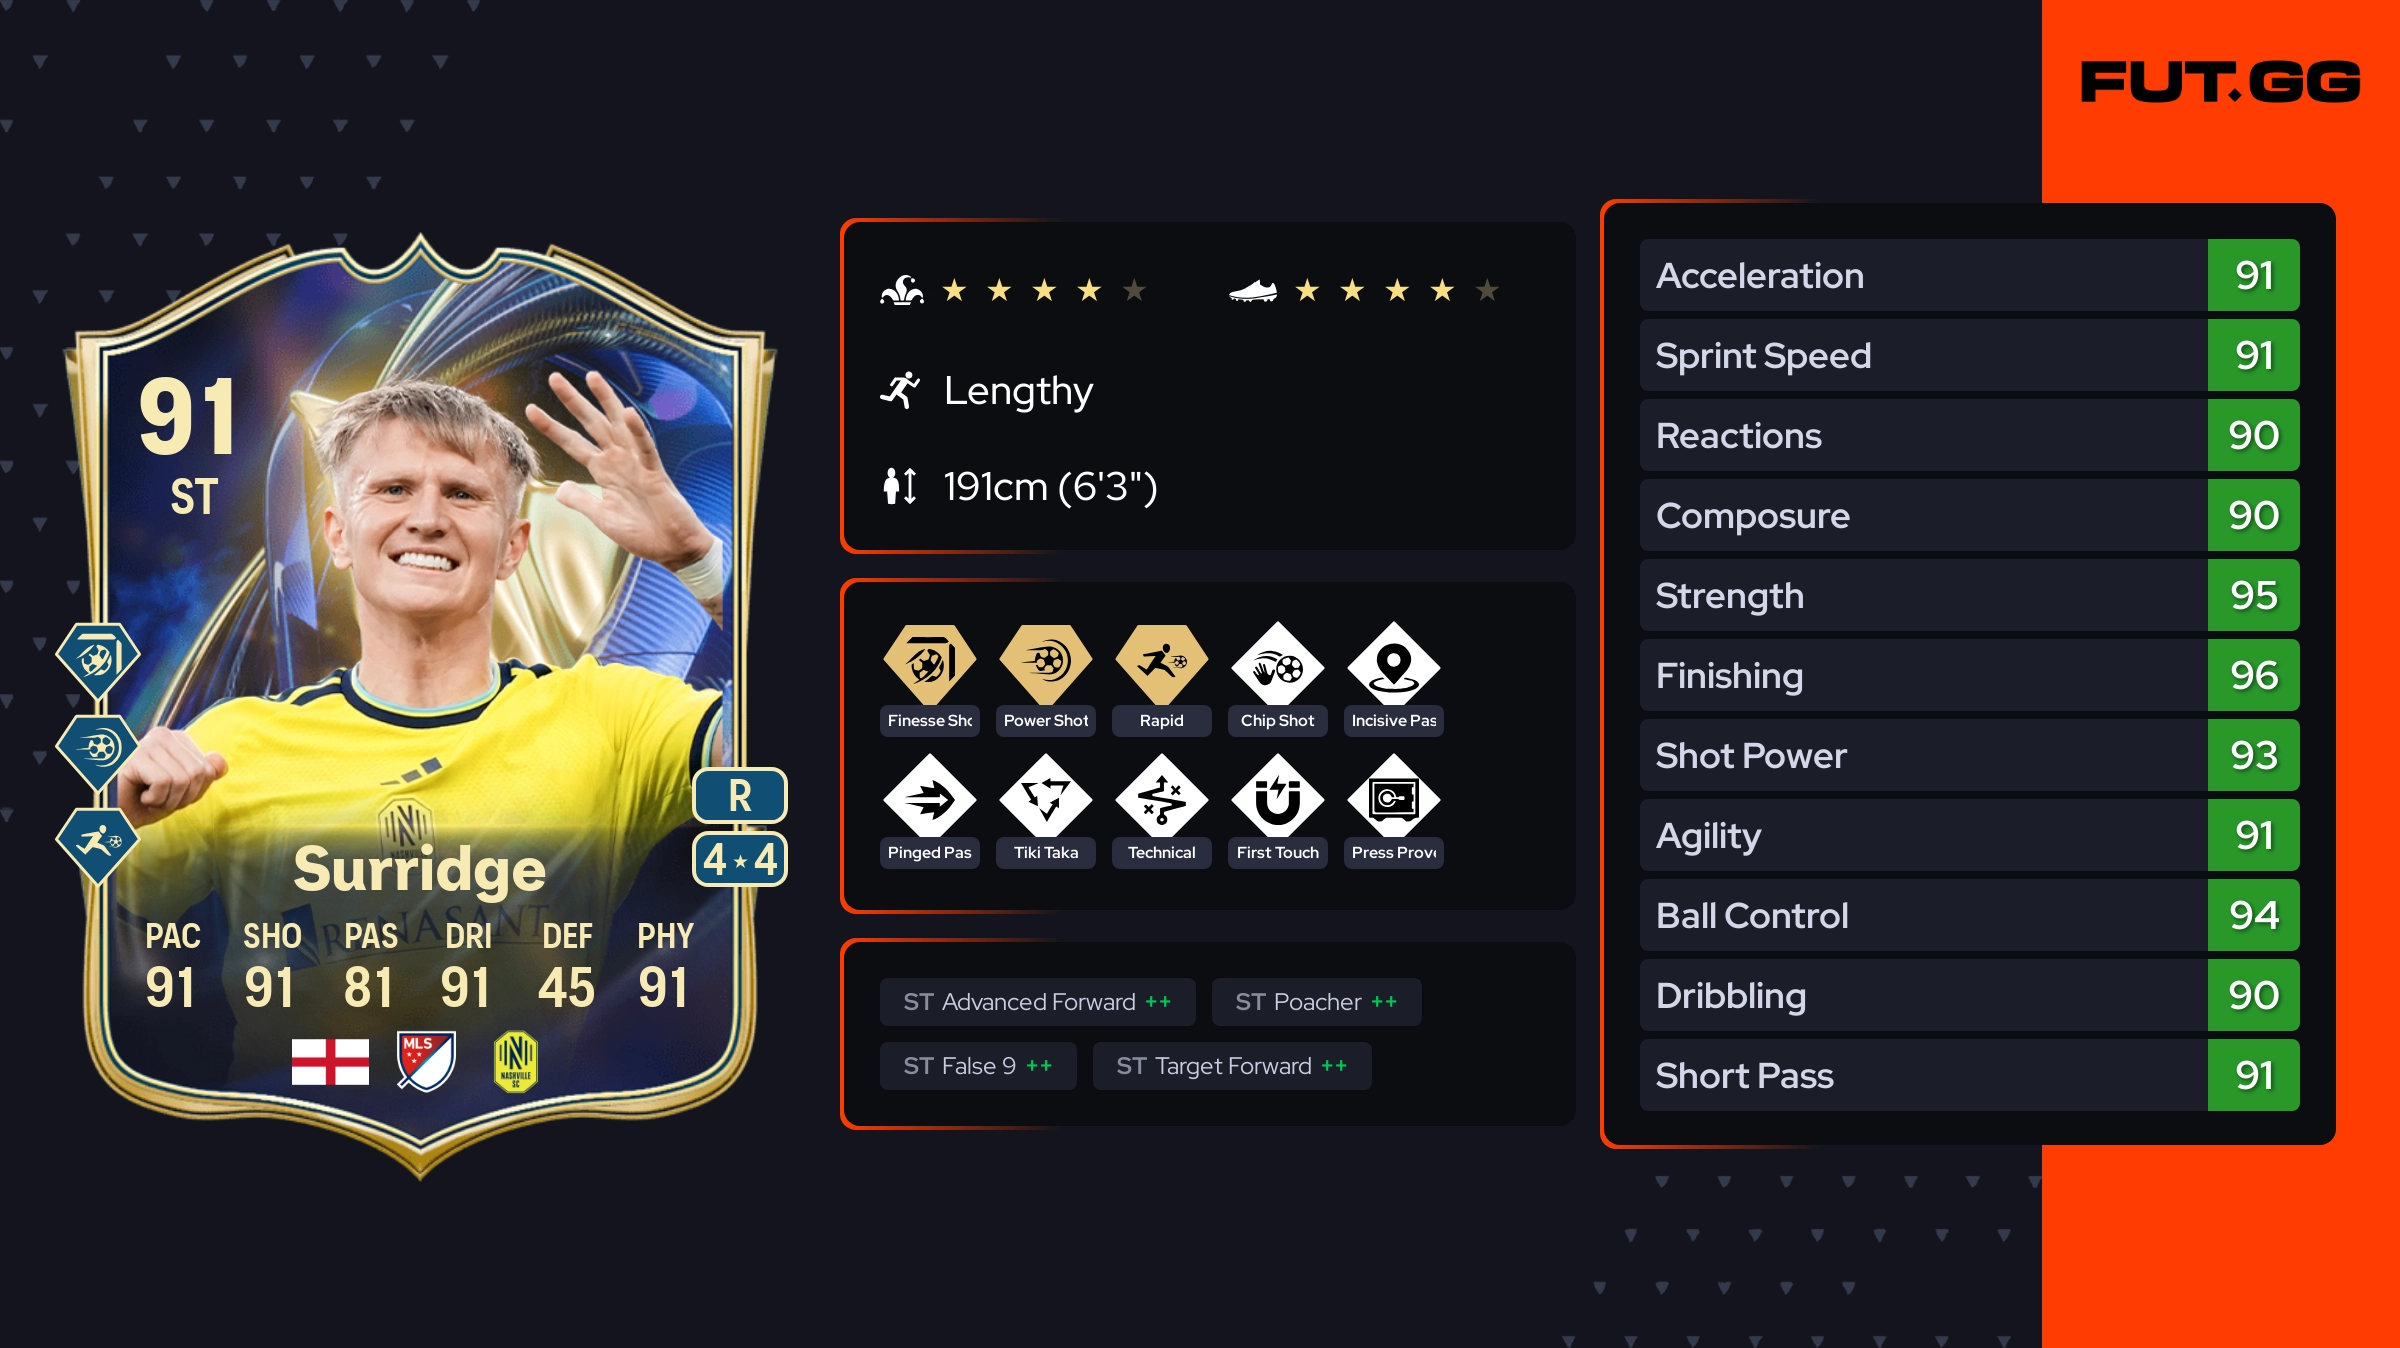Click the Finishing 96 stat row
The height and width of the screenshot is (1348, 2400).
1969,675
